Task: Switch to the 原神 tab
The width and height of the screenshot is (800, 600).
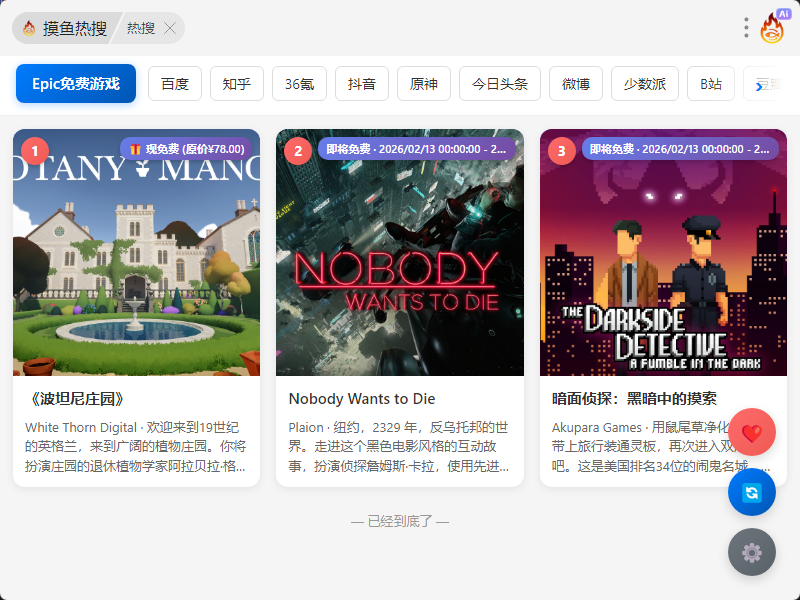Action: coord(423,84)
